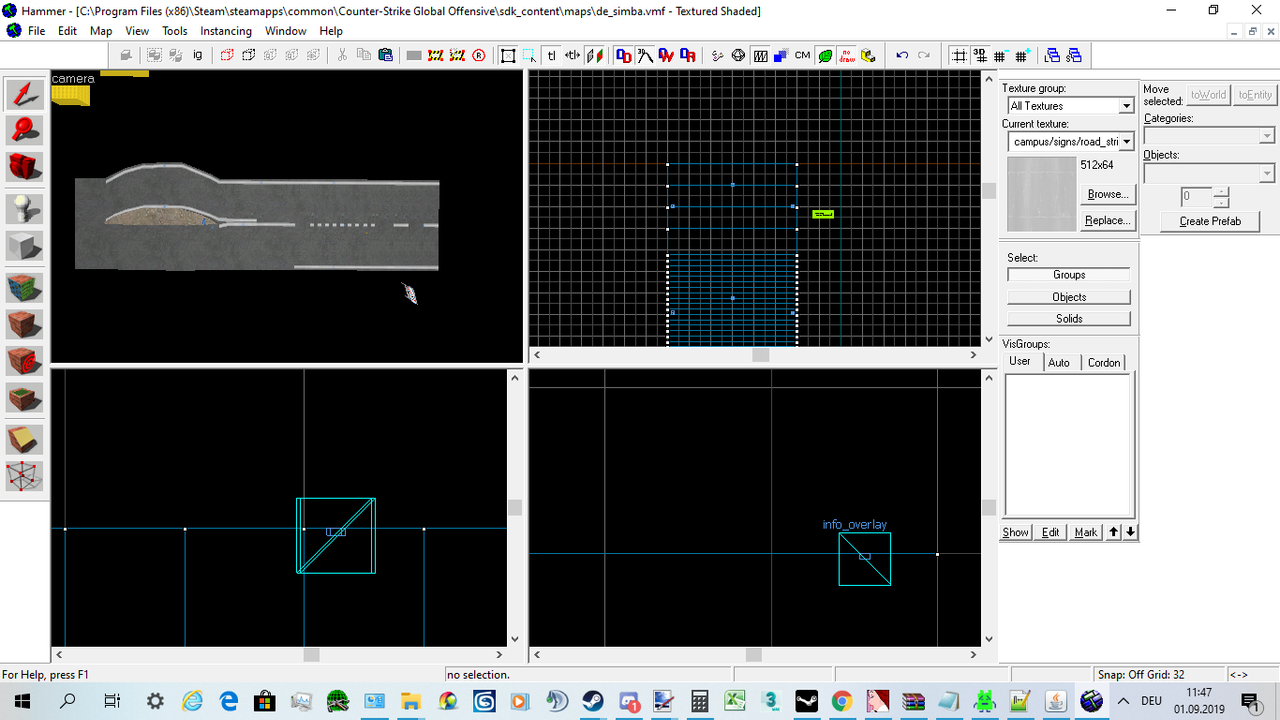
Task: Click the Browse... texture button
Action: 1107,194
